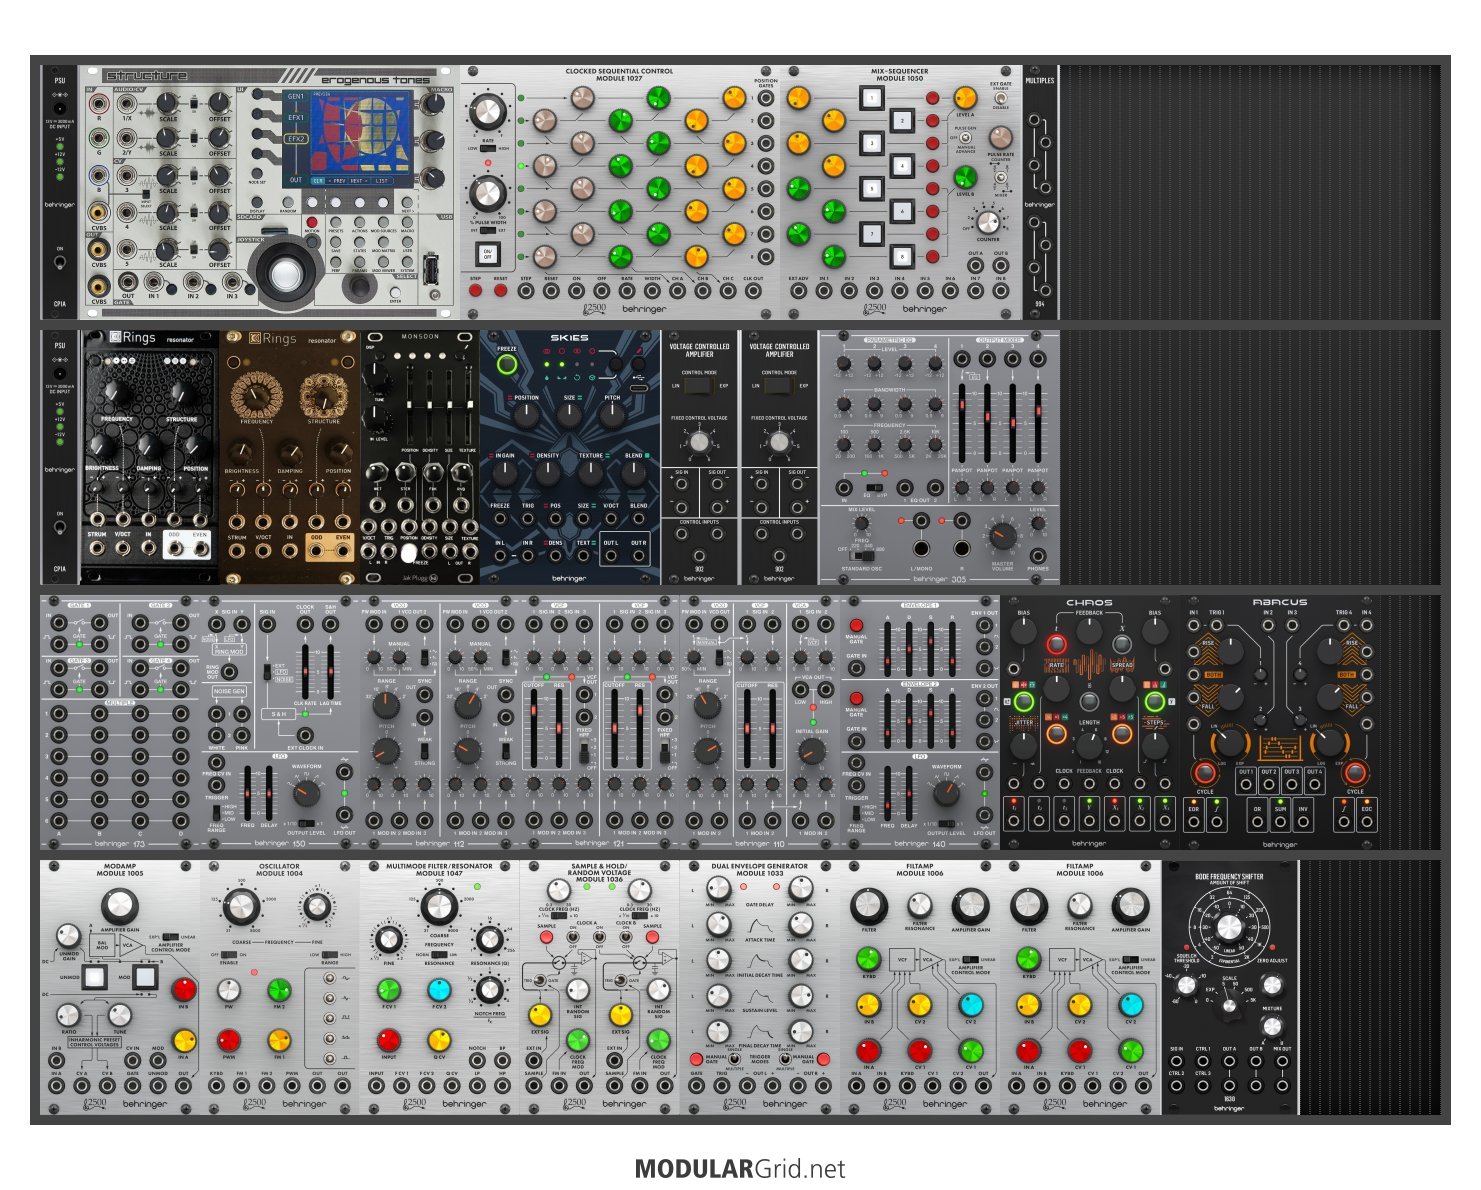This screenshot has height=1190, width=1481.
Task: Click the POSITION slider on Monsoon
Action: 409,405
